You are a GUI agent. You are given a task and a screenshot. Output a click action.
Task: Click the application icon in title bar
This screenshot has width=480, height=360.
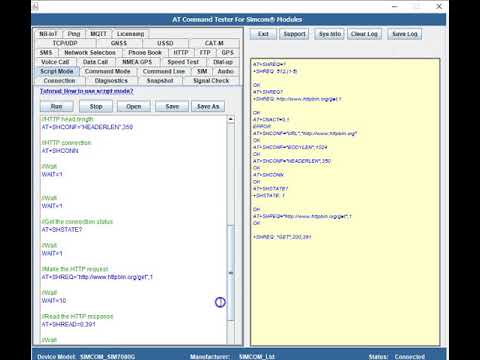point(36,6)
